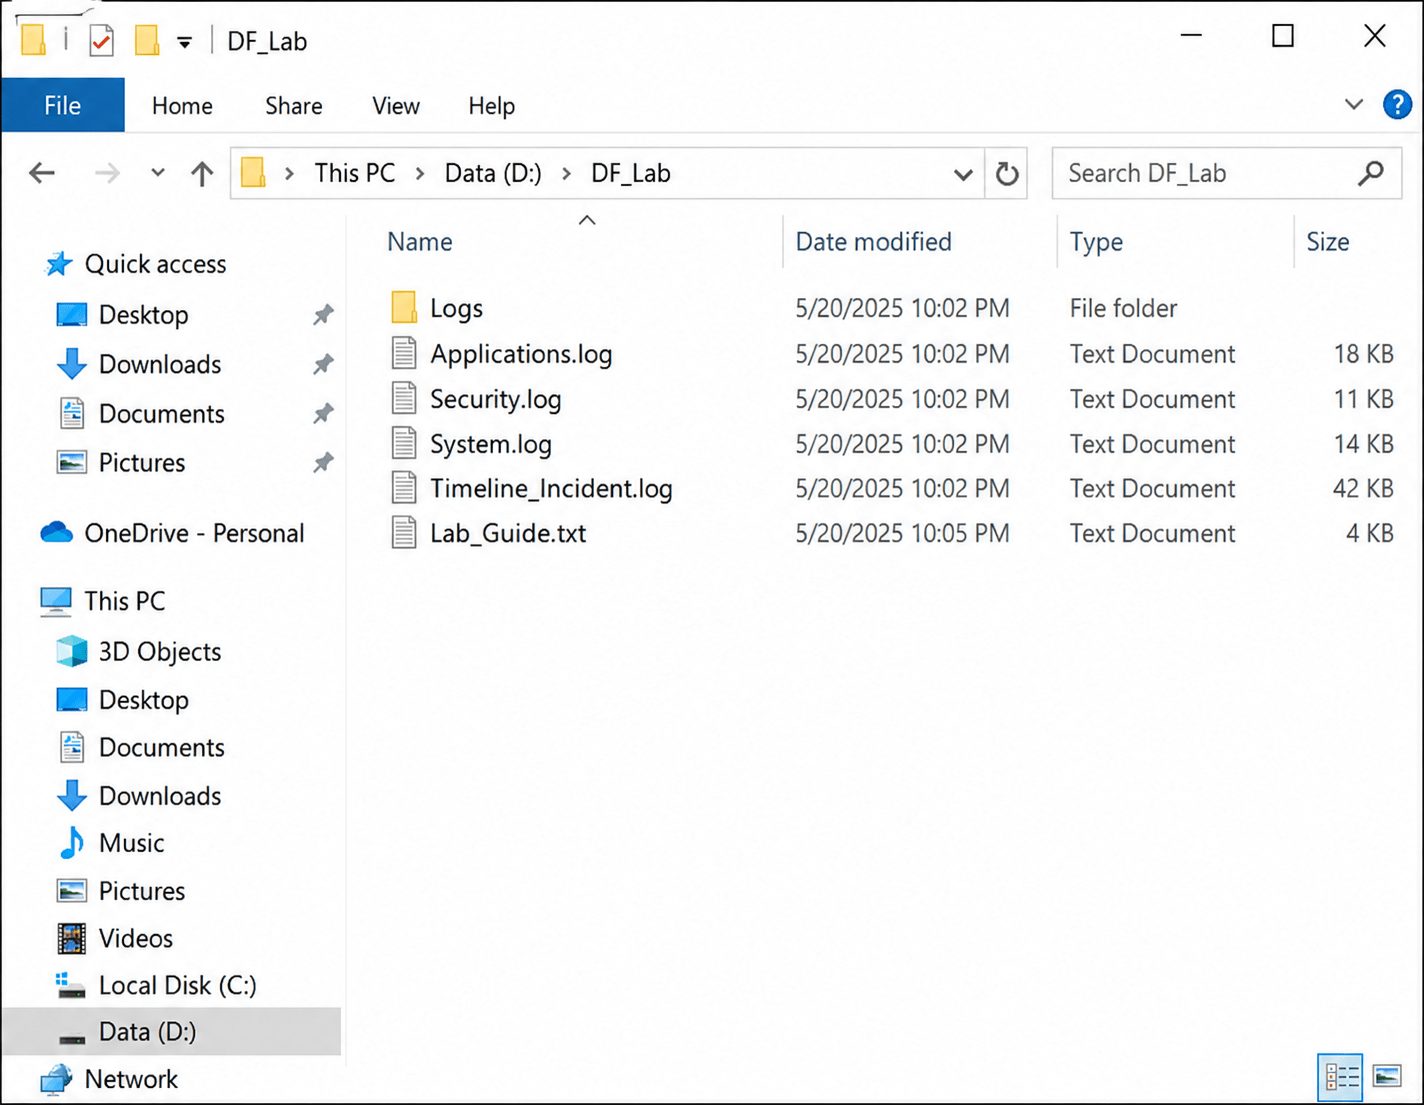Image resolution: width=1424 pixels, height=1105 pixels.
Task: Open the Home ribbon tab
Action: 182,106
